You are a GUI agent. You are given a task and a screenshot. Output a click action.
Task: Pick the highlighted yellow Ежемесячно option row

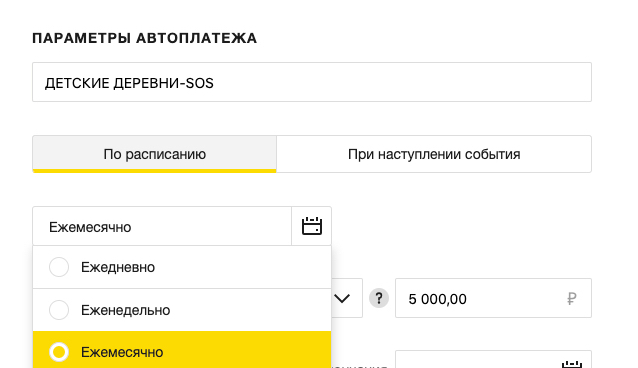click(182, 350)
